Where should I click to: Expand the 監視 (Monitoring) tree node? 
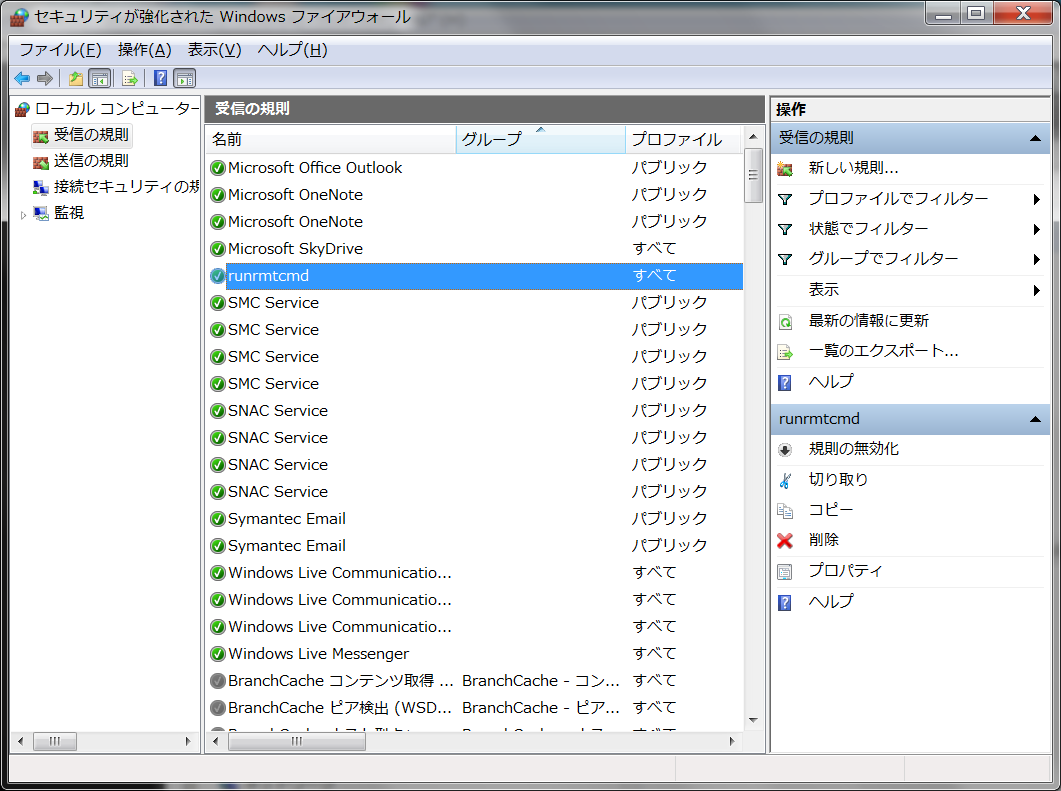click(24, 213)
